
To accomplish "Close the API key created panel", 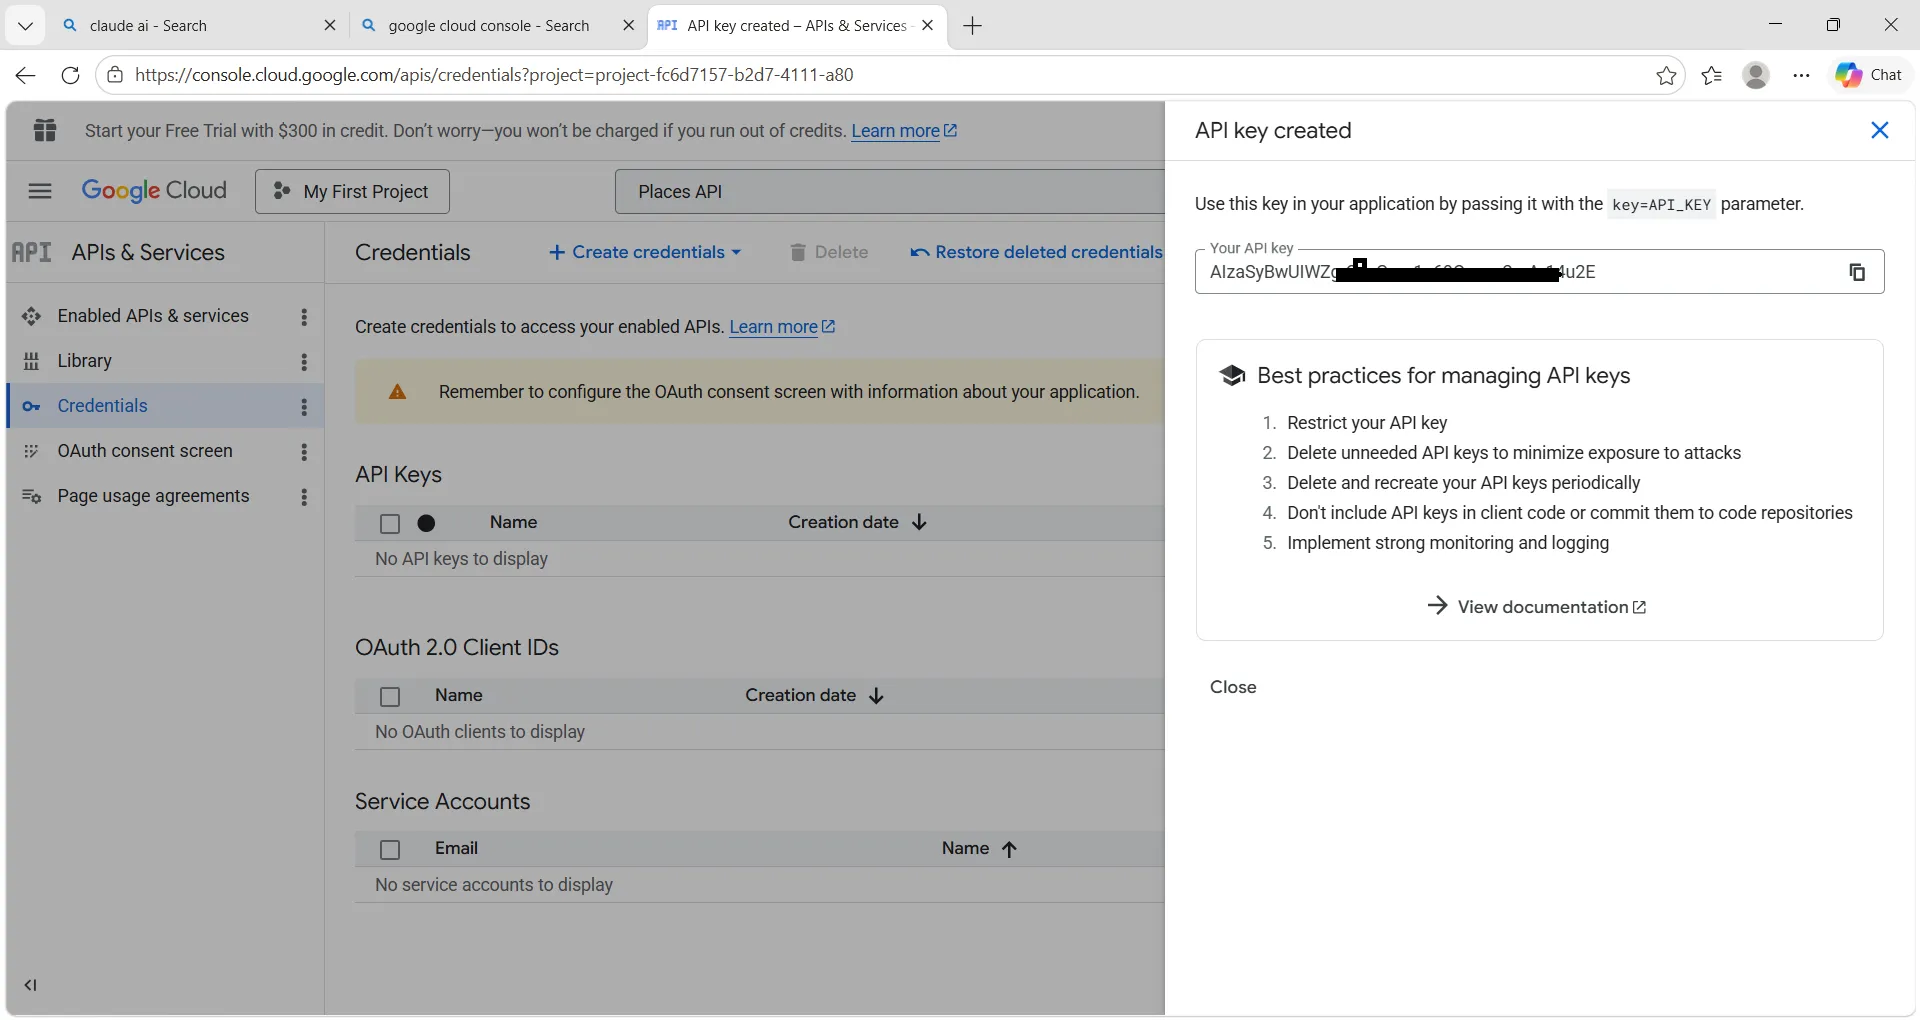I will point(1879,131).
